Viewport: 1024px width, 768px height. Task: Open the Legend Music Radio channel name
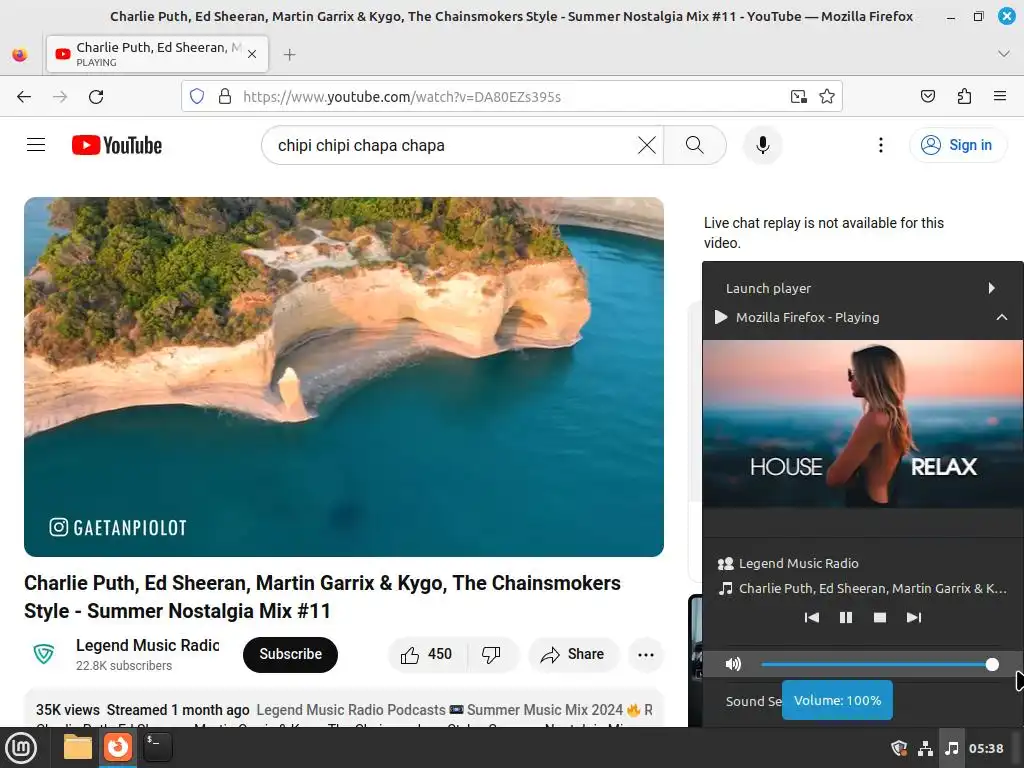(x=148, y=645)
